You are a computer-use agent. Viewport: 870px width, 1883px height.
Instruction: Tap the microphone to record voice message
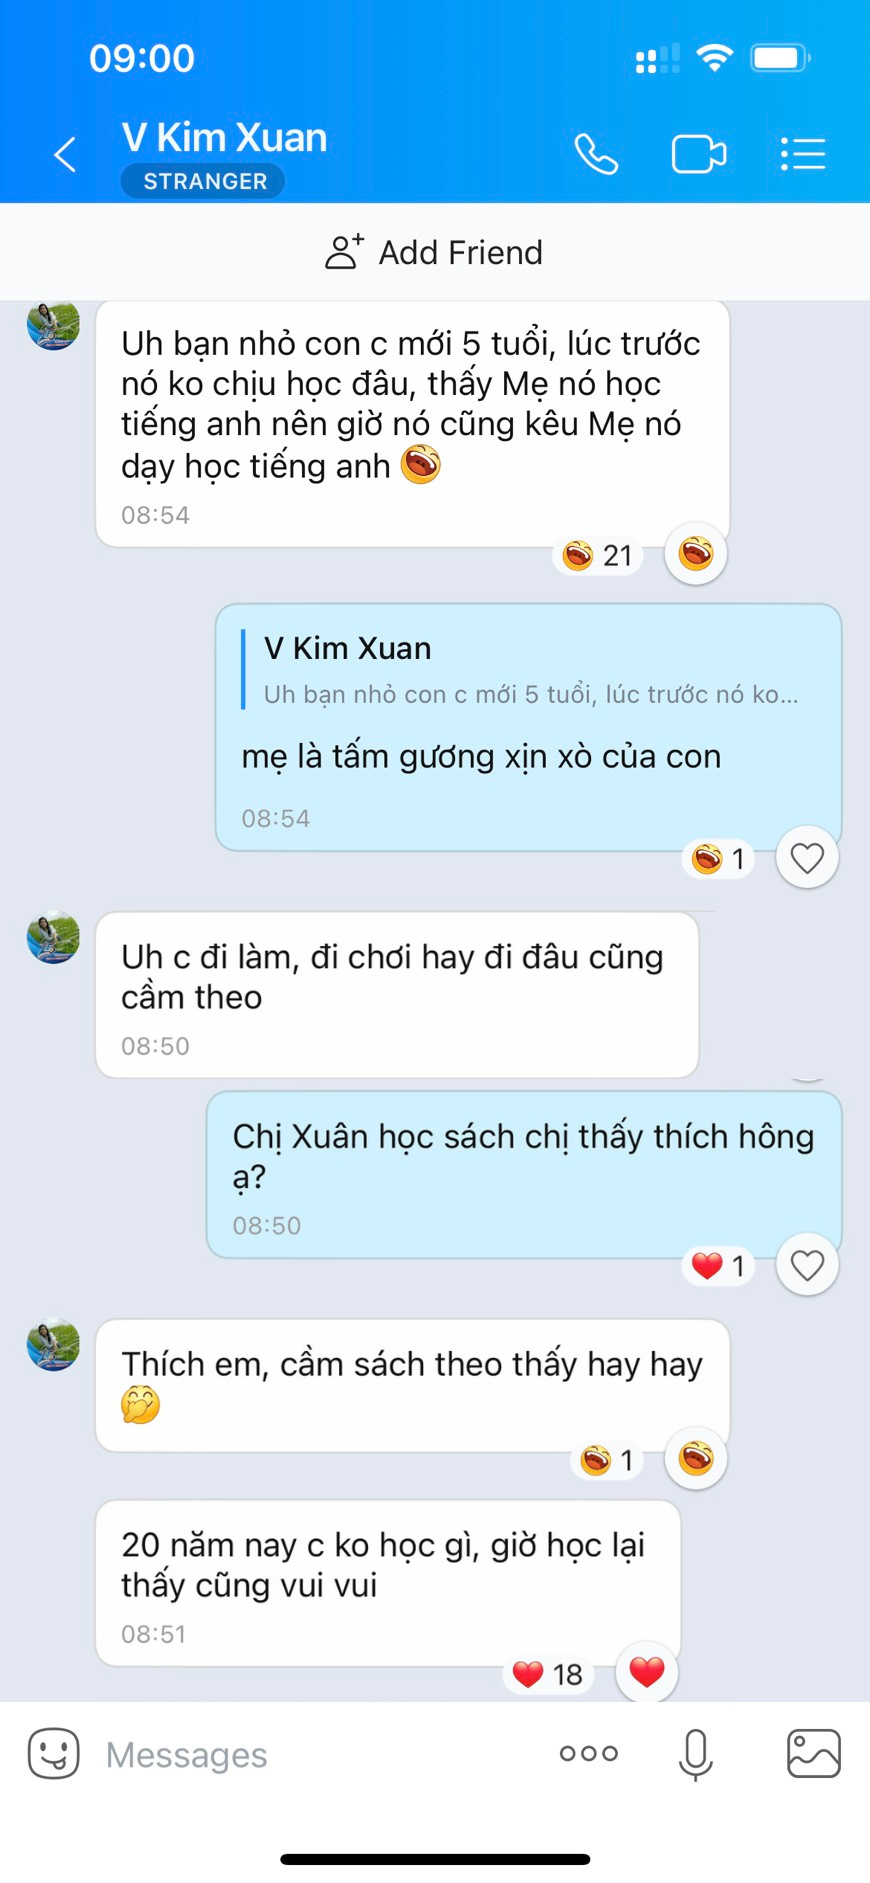[x=695, y=1754]
